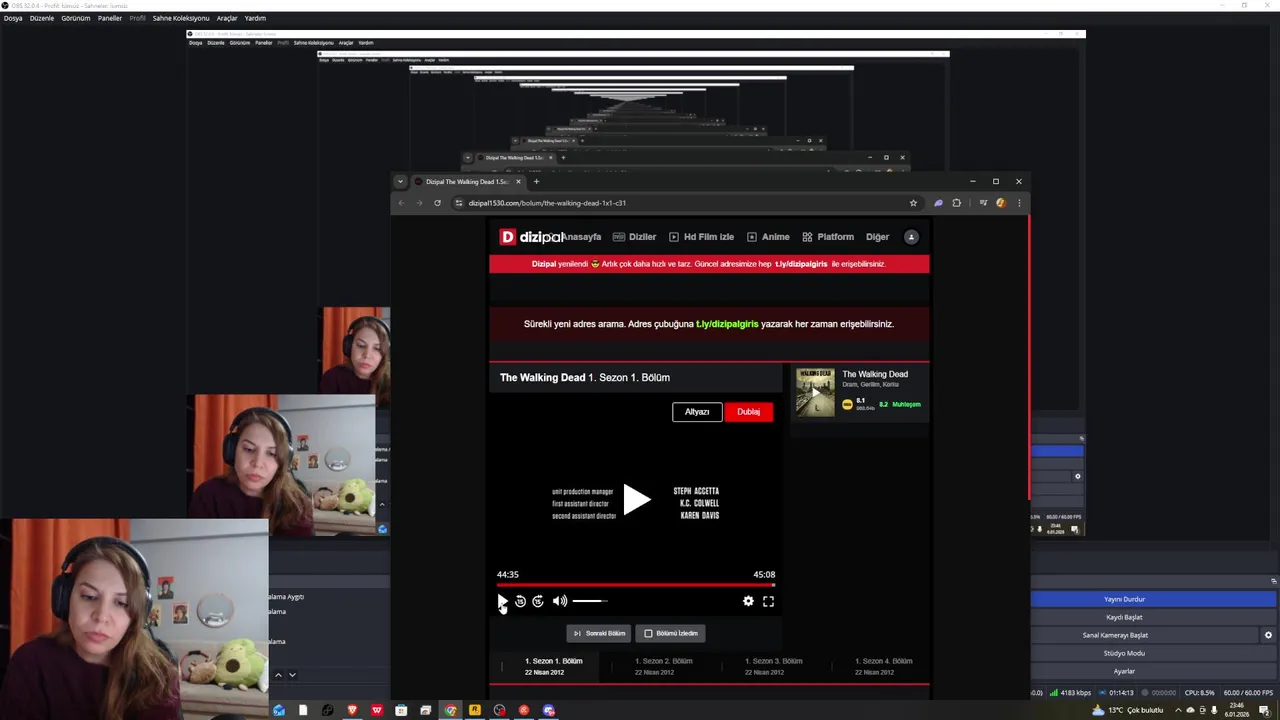
Task: Open Brave browser from the taskbar
Action: pyautogui.click(x=352, y=710)
